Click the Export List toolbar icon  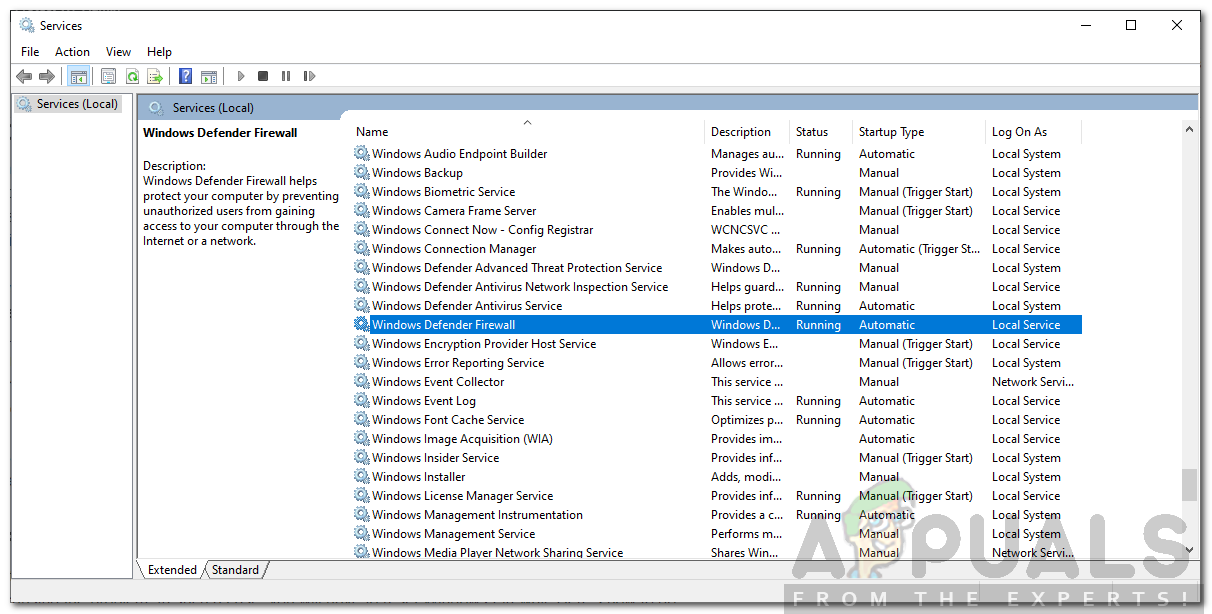155,76
